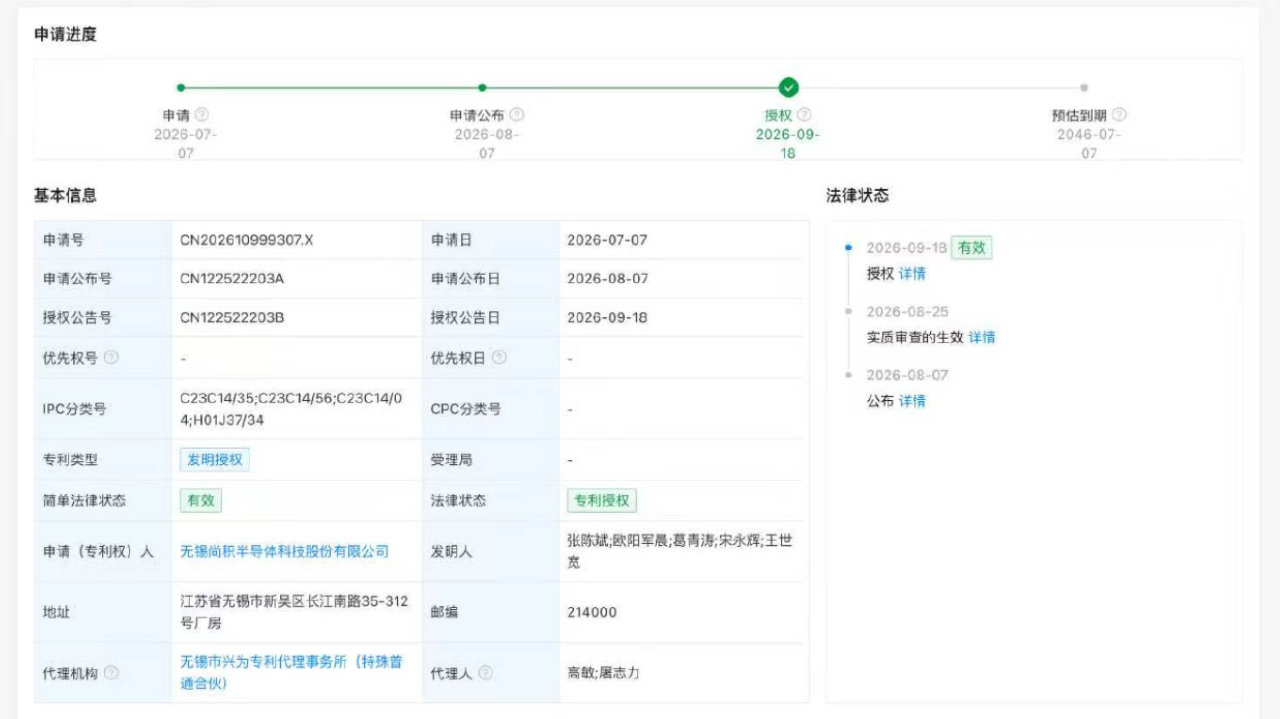
Task: Click the 申请进度 section heading
Action: tap(65, 35)
